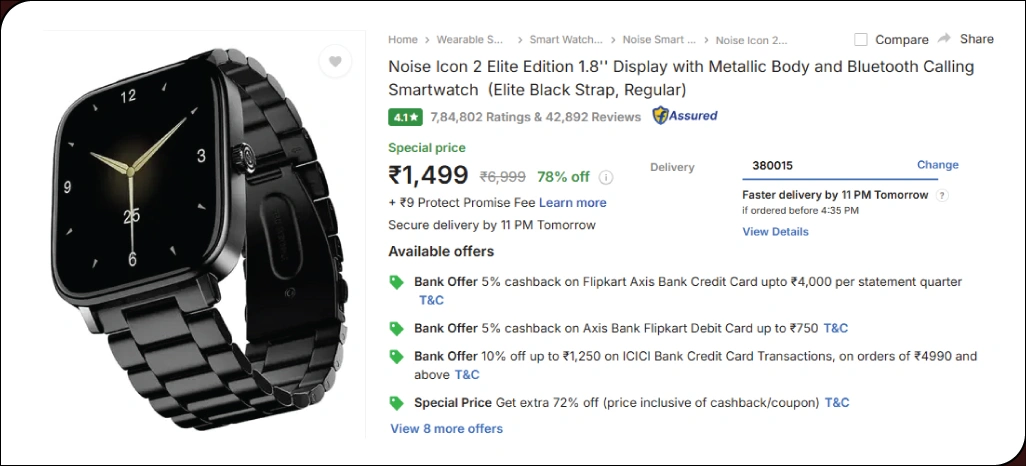Click the green tag icon beside ICICI Bank offer
Viewport: 1026px width, 466px height.
coord(397,356)
